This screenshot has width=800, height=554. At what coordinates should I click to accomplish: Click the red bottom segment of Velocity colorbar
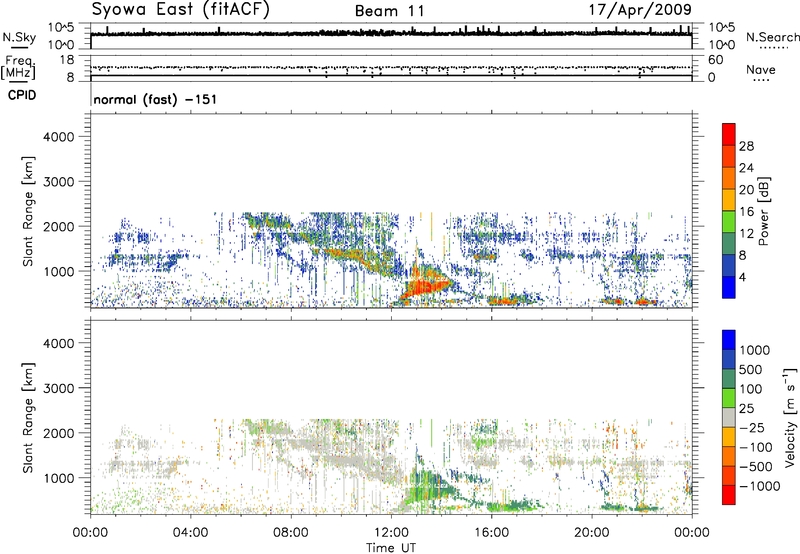[729, 495]
